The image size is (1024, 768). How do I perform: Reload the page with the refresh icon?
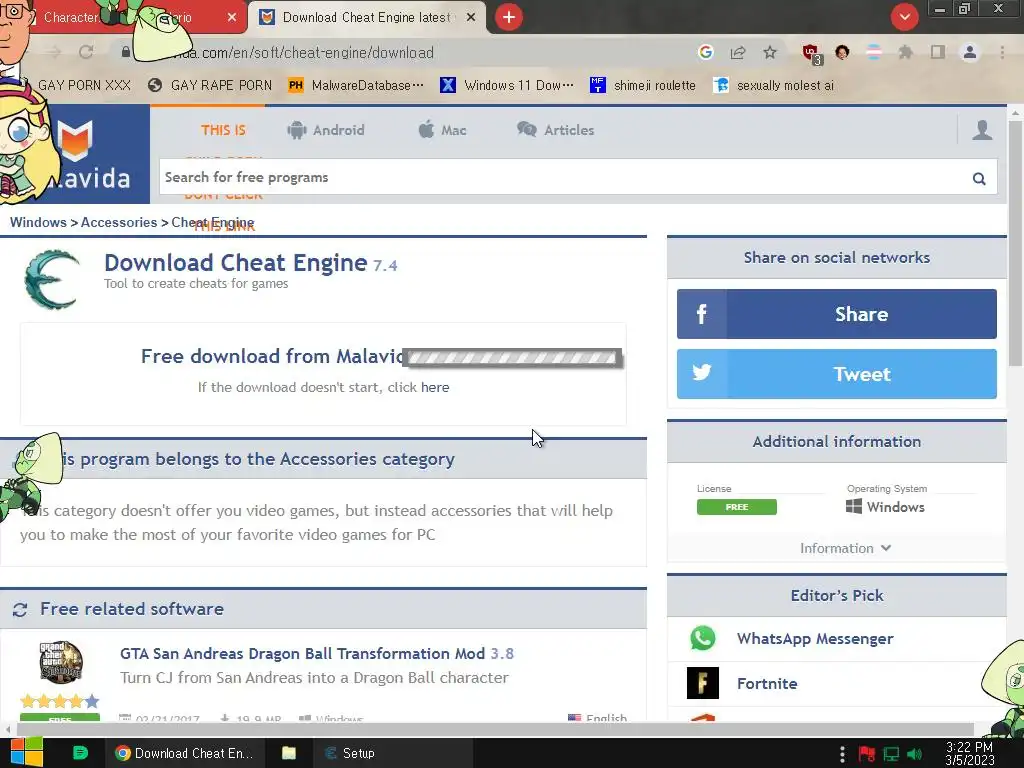click(x=86, y=52)
